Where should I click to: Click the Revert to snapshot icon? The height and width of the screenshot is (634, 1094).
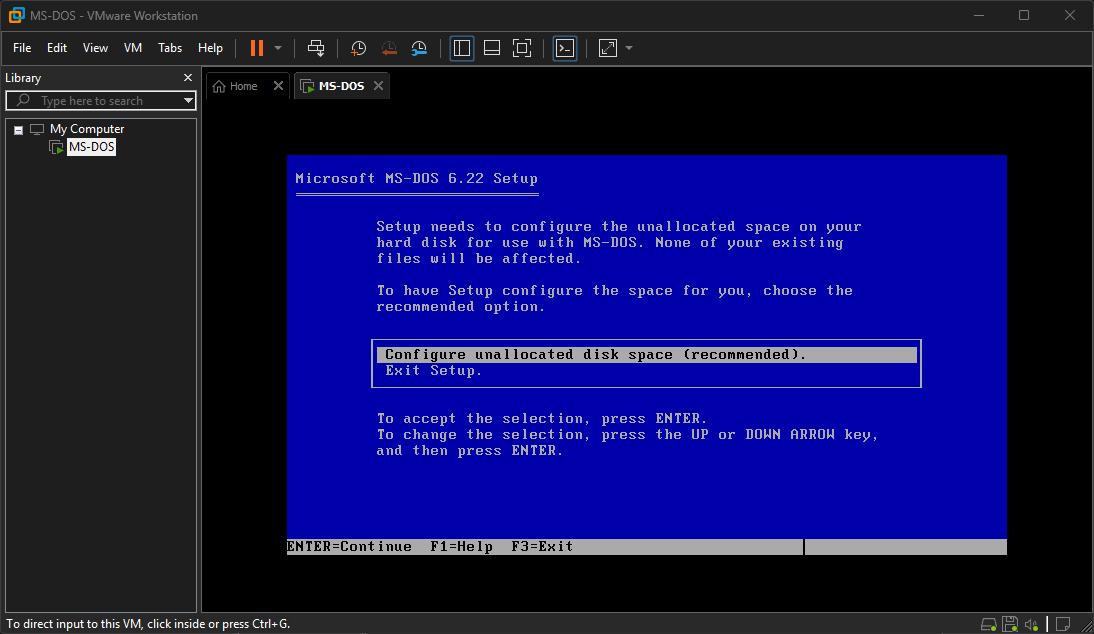[x=389, y=48]
